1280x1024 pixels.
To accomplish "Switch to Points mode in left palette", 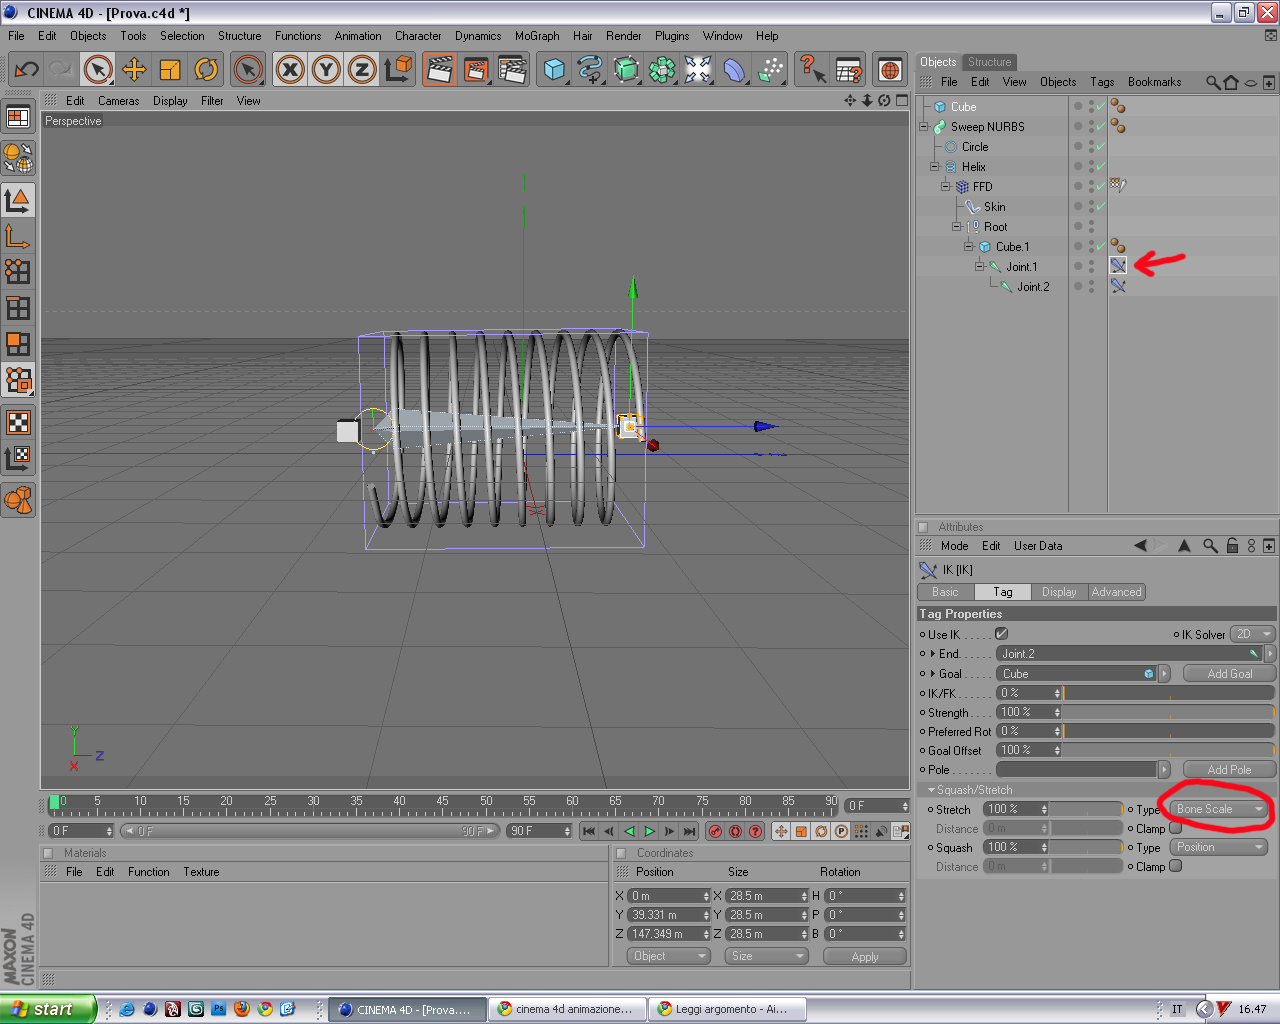I will pyautogui.click(x=18, y=272).
